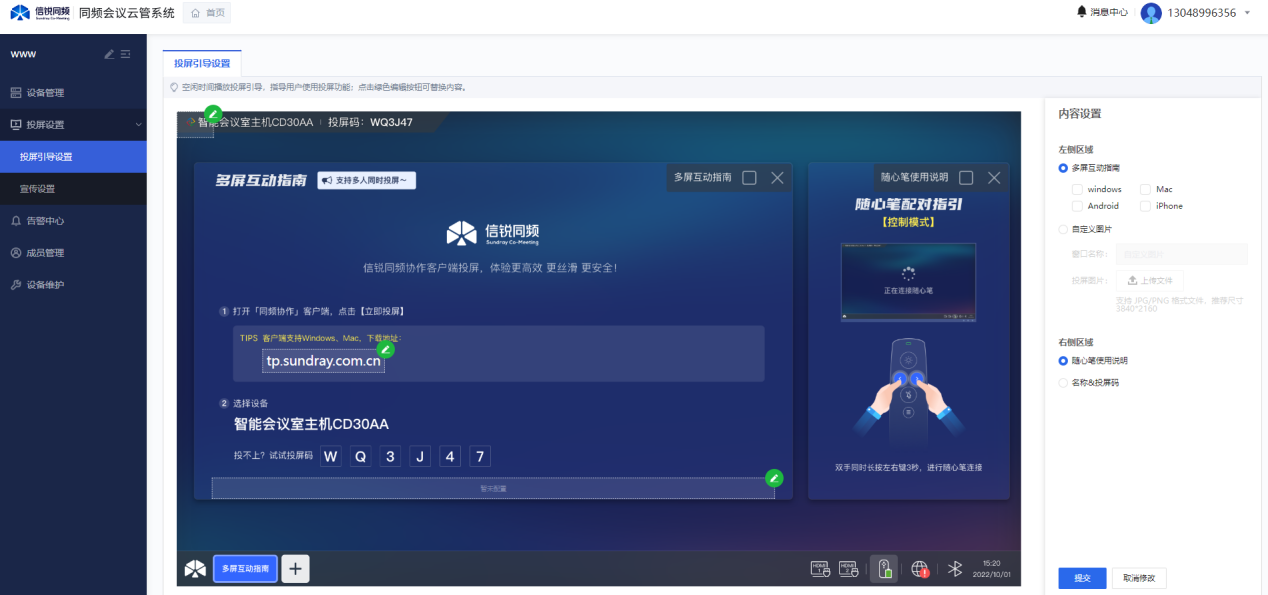The height and width of the screenshot is (595, 1268).
Task: Click the Bluetooth icon in preview taskbar
Action: click(x=955, y=569)
